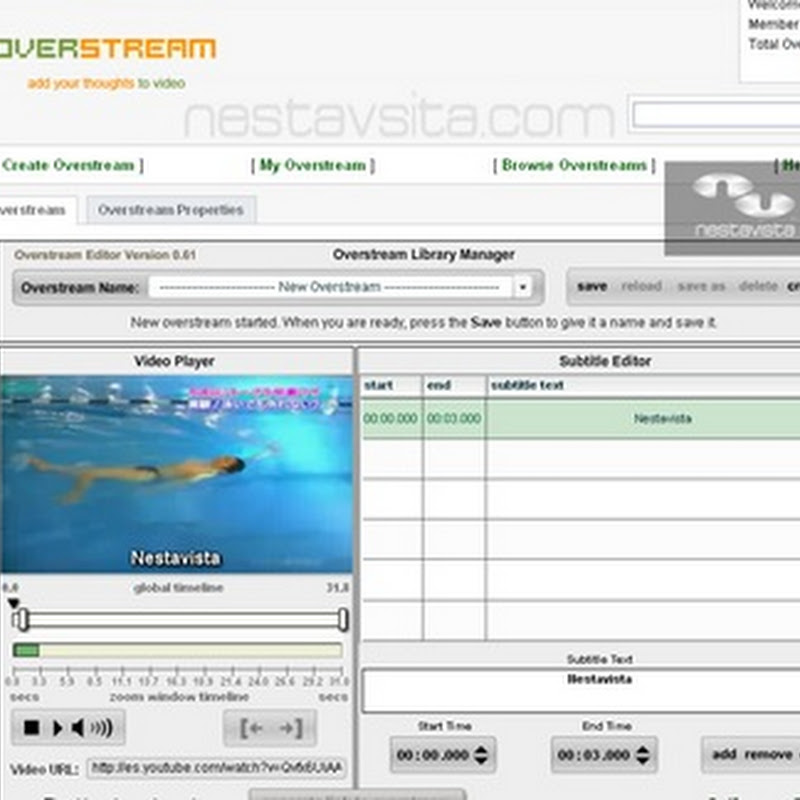800x800 pixels.
Task: Select the start cell 00:00.000
Action: [390, 419]
